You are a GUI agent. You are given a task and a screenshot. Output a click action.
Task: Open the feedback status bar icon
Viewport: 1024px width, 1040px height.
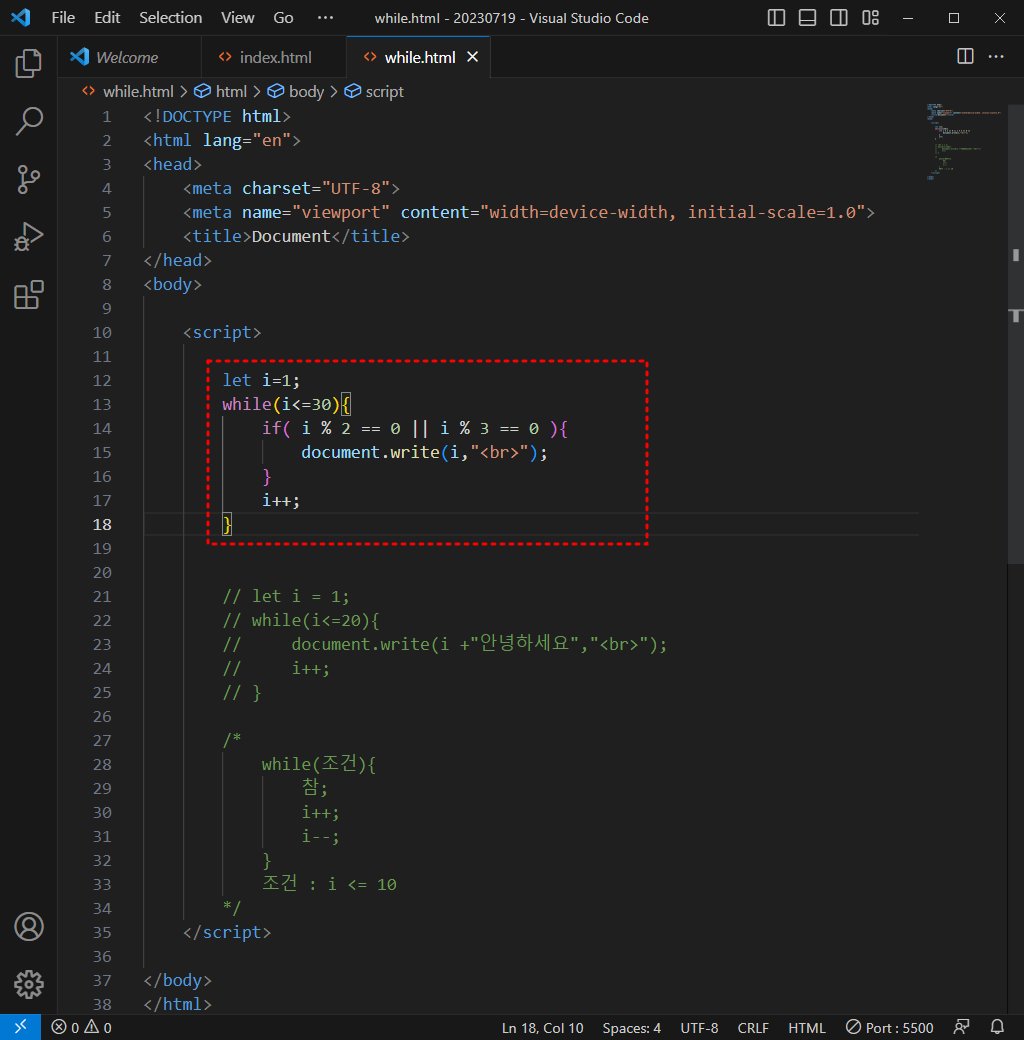[961, 1027]
